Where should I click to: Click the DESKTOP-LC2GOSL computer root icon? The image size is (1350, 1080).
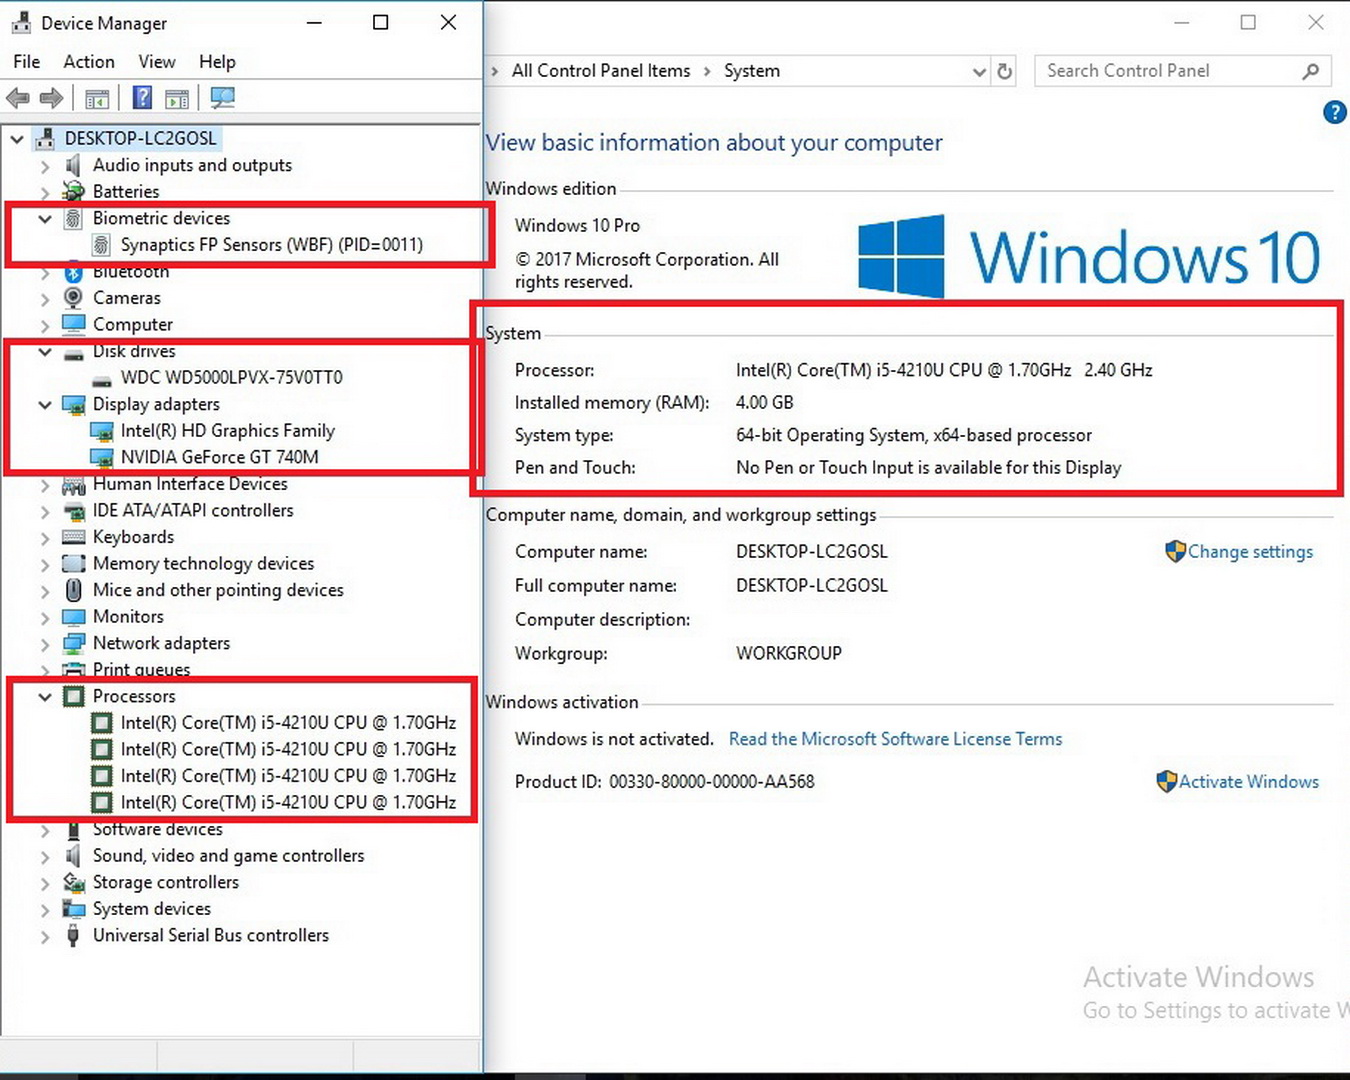pos(45,138)
